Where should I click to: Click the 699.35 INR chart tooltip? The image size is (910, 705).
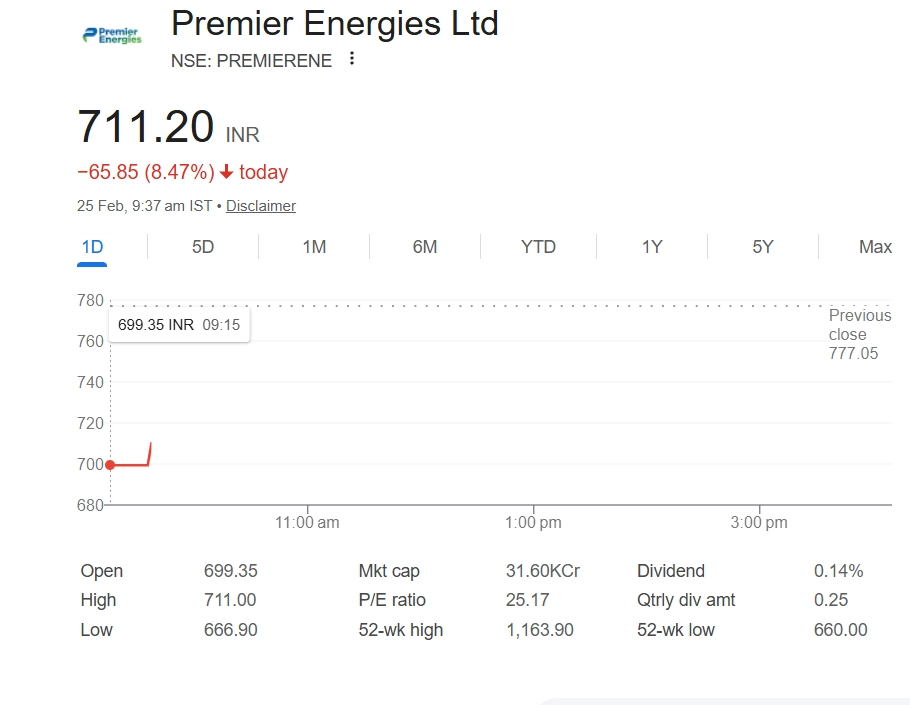click(x=179, y=325)
